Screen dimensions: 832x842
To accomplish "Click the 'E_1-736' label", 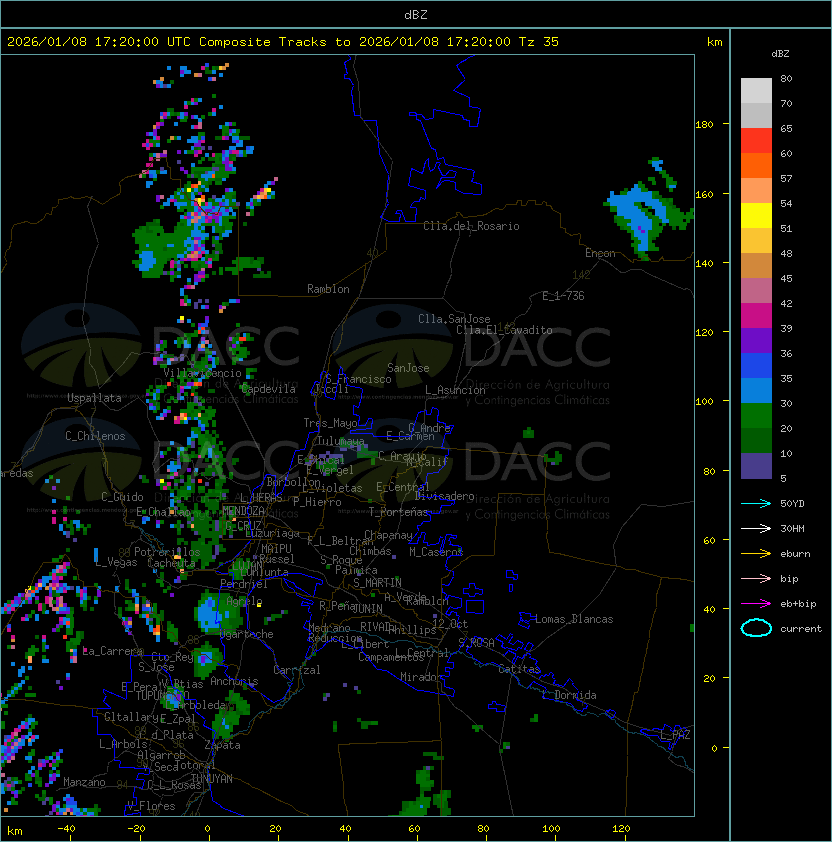I will (x=563, y=296).
